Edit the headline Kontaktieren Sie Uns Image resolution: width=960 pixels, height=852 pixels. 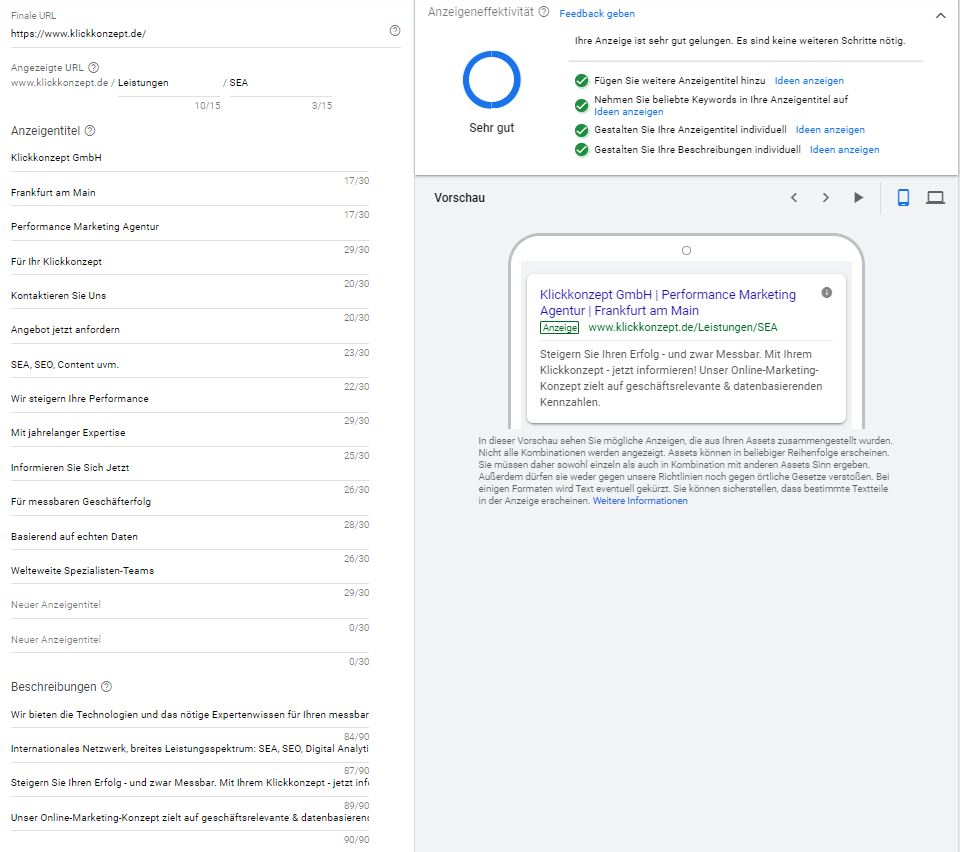190,296
